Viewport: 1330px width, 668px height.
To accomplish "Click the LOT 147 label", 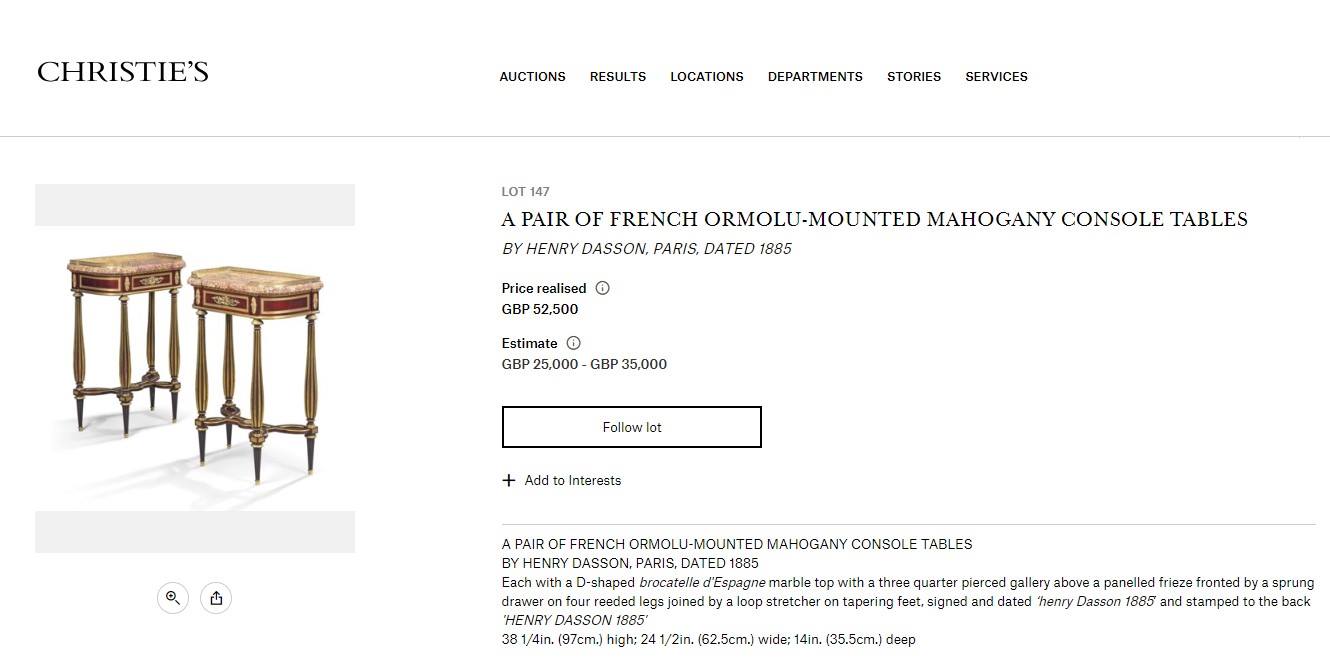I will tap(525, 192).
